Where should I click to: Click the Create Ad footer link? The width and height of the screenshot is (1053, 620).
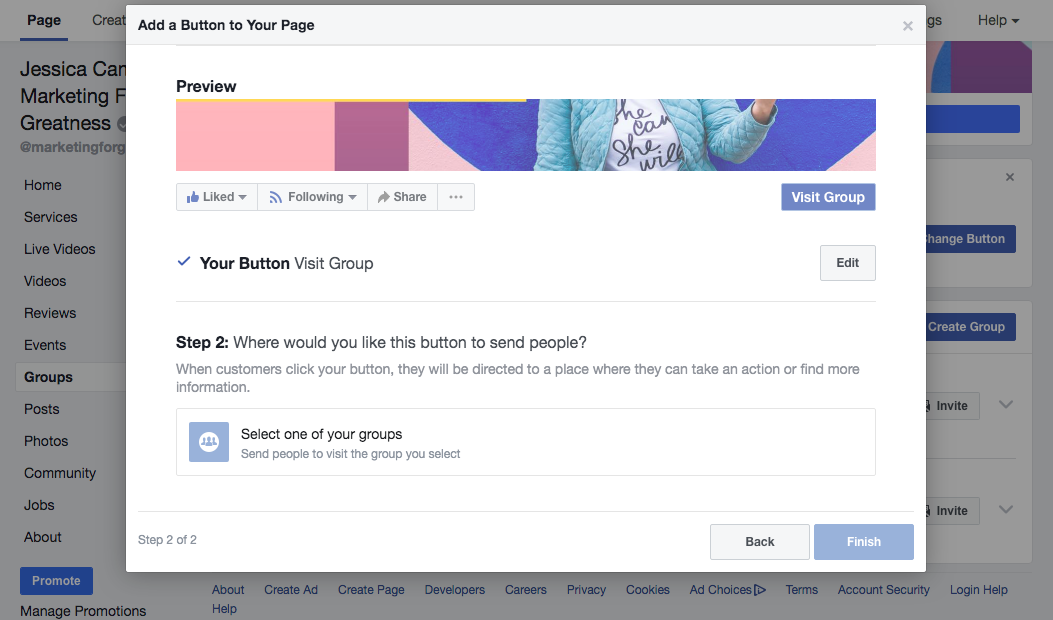[x=291, y=590]
